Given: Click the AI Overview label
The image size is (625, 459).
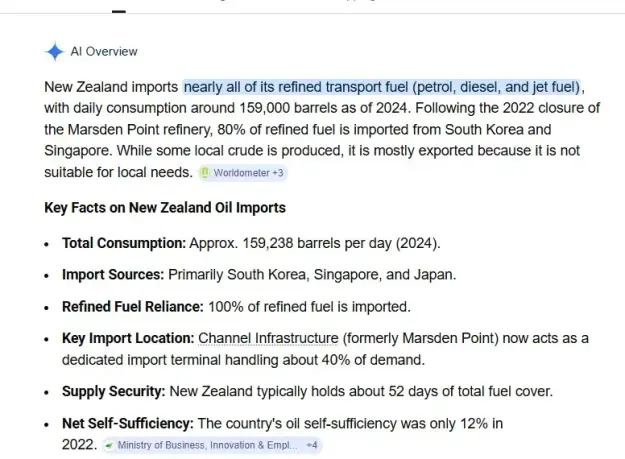Looking at the screenshot, I should [104, 51].
